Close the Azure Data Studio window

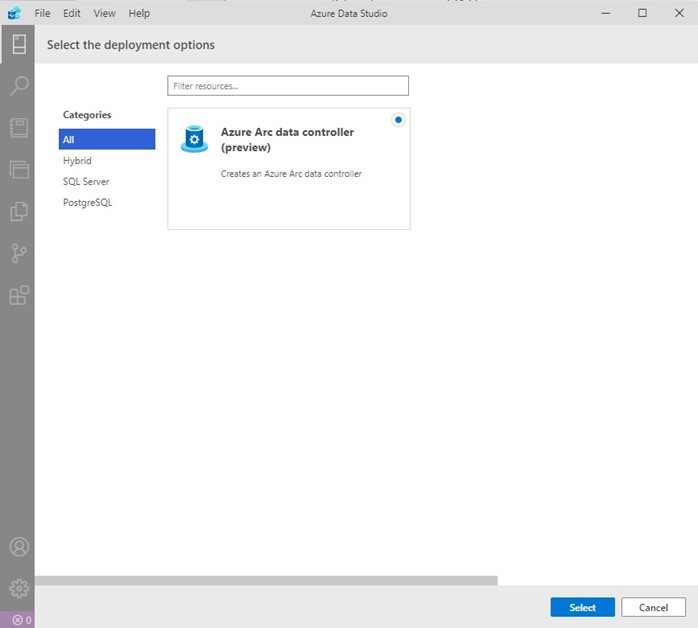point(679,13)
